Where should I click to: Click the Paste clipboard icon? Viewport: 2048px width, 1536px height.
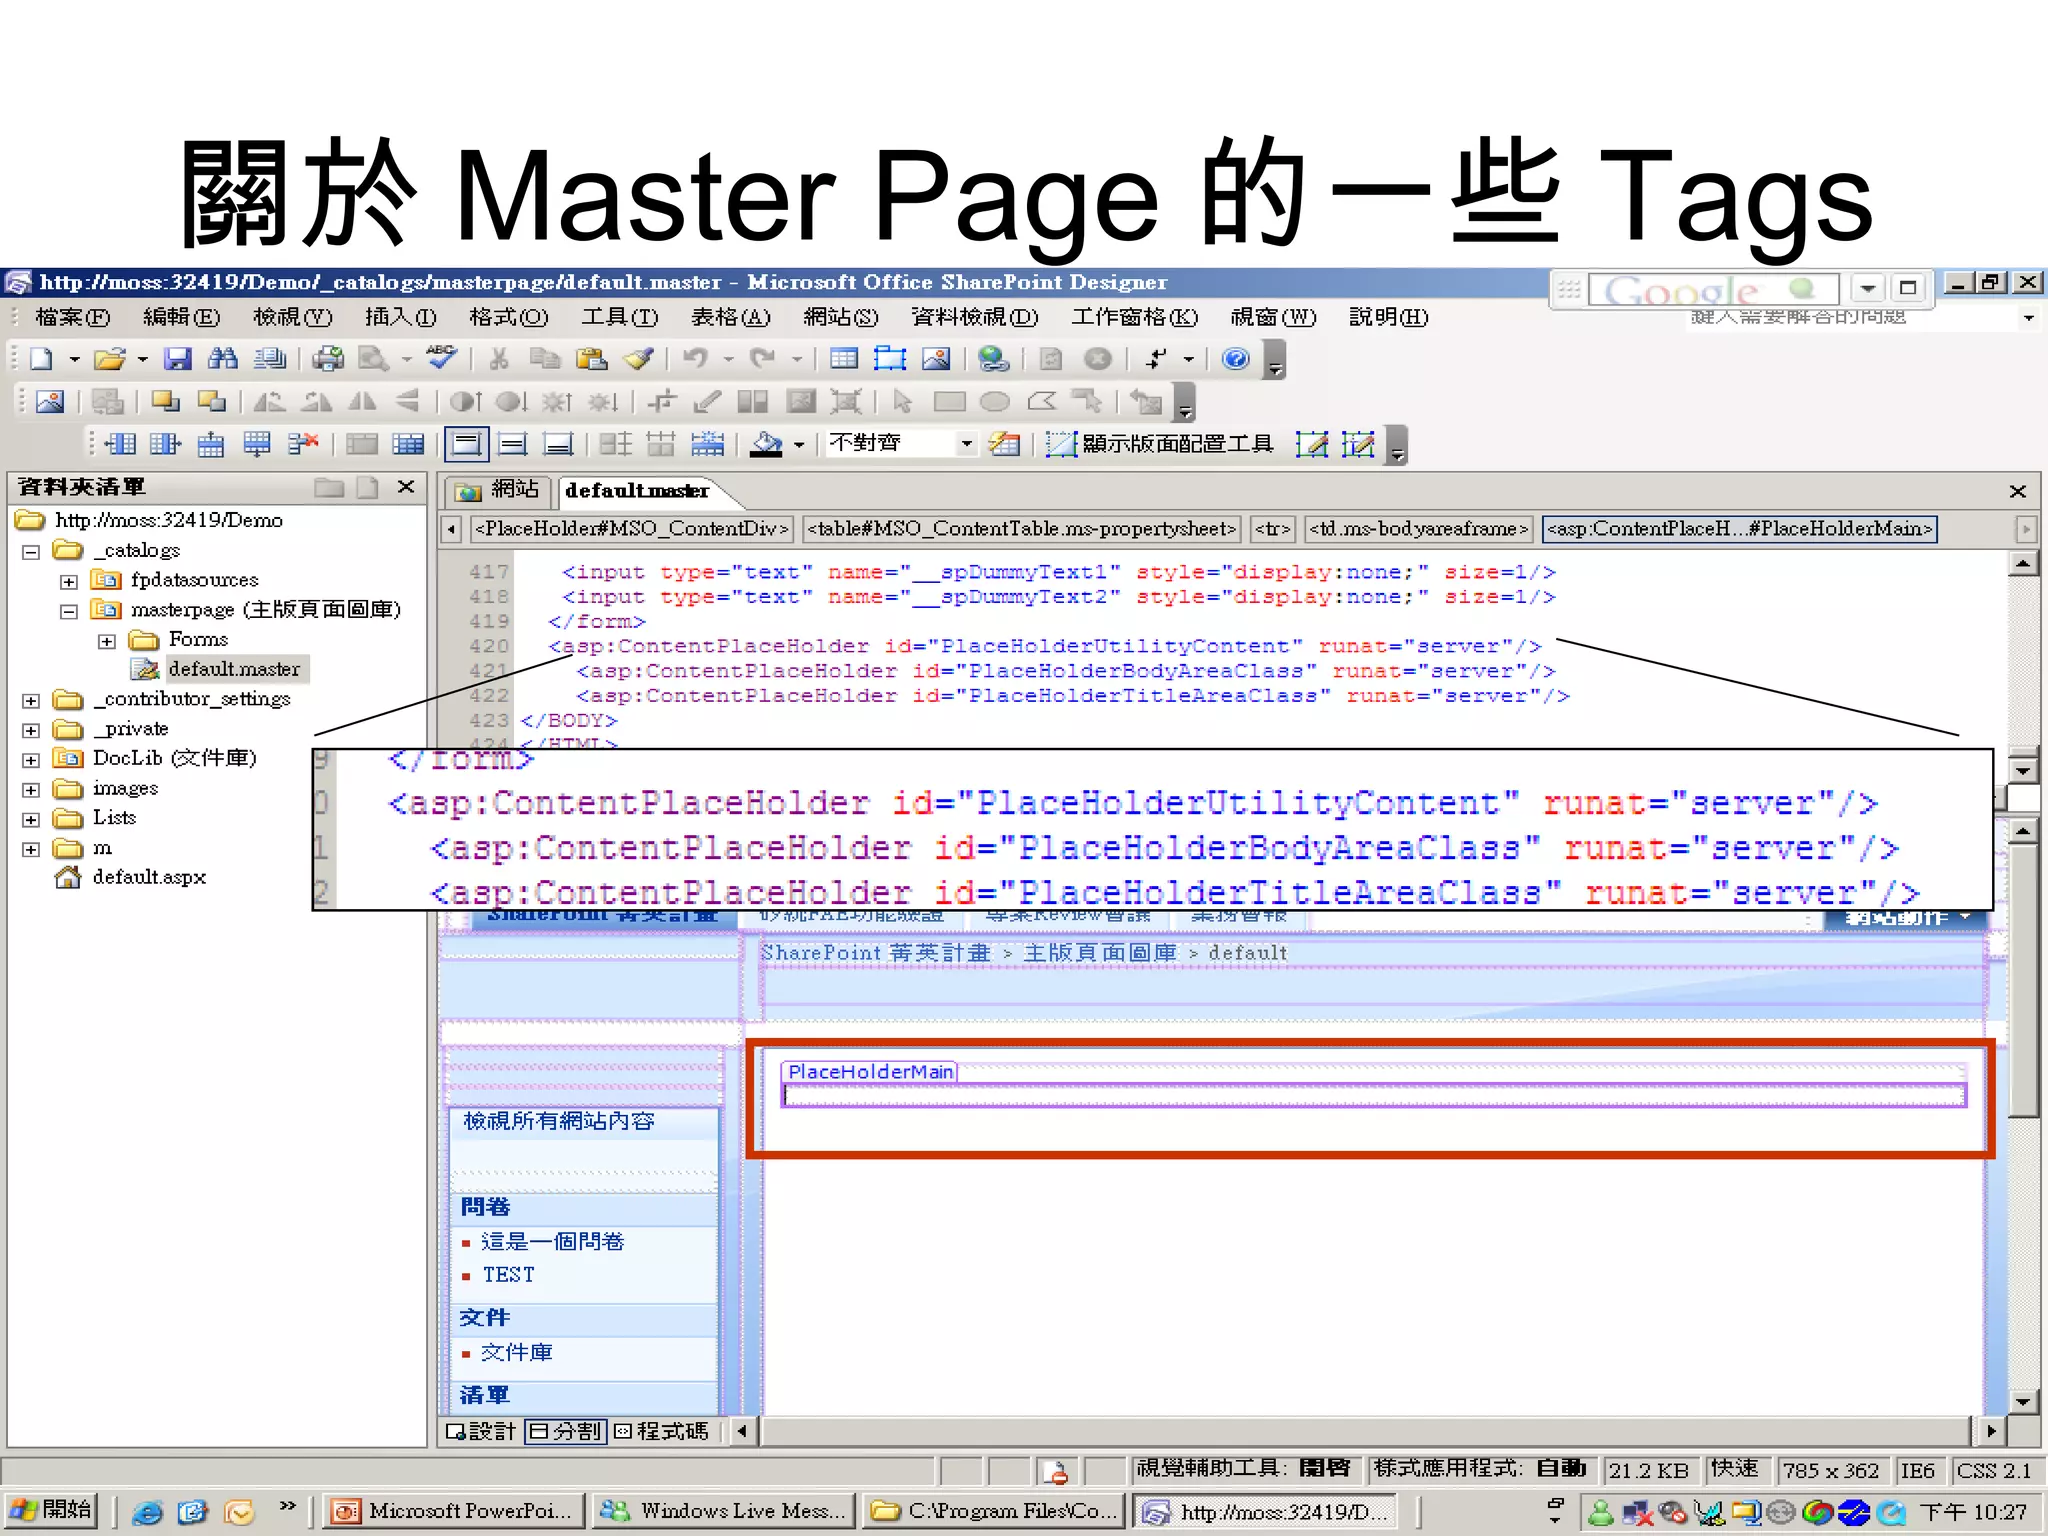coord(592,359)
